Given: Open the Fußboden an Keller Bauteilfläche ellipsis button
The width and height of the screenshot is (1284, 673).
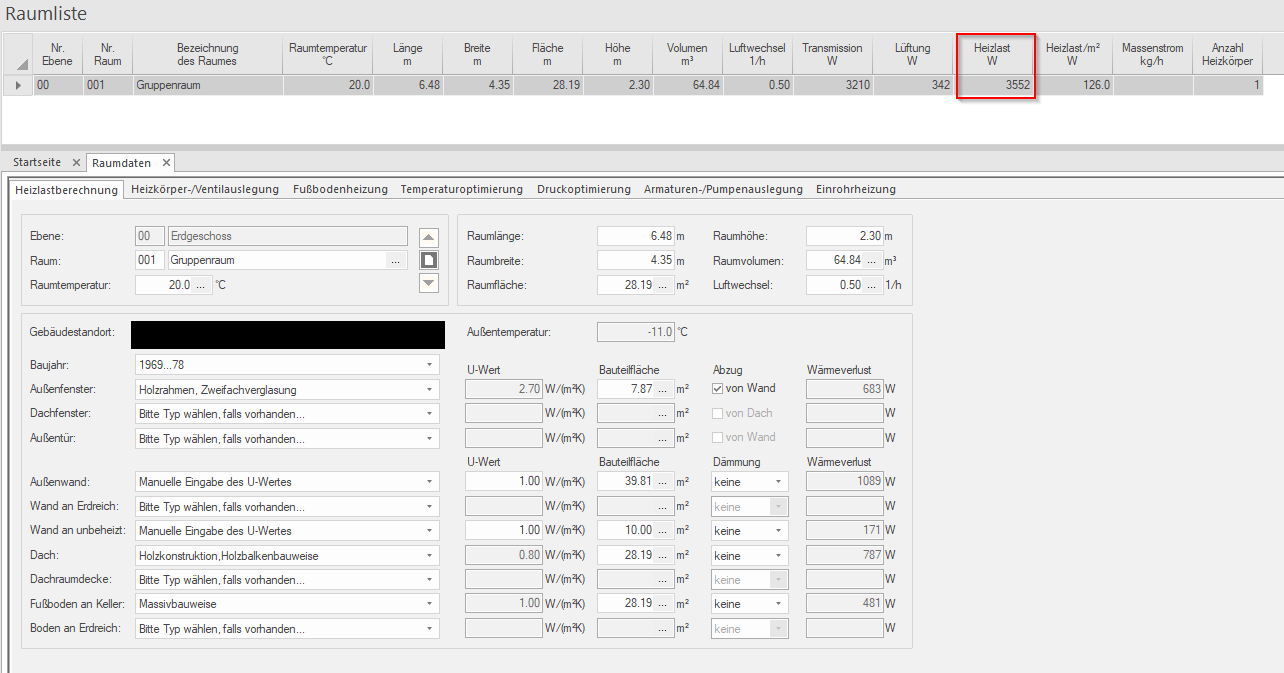Looking at the screenshot, I should coord(662,604).
